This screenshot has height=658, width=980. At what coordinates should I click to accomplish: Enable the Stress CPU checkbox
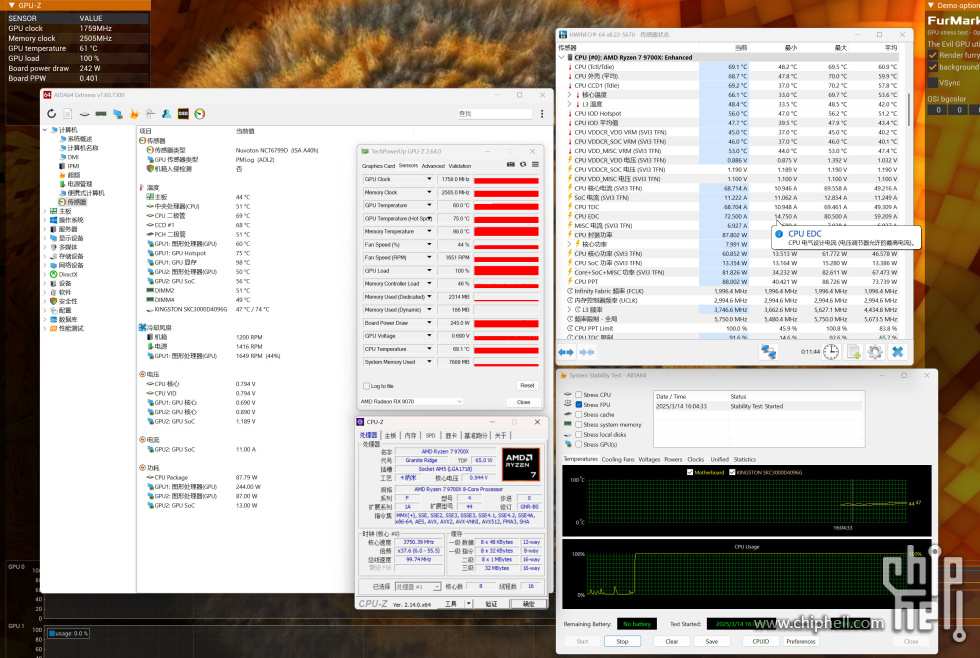579,395
